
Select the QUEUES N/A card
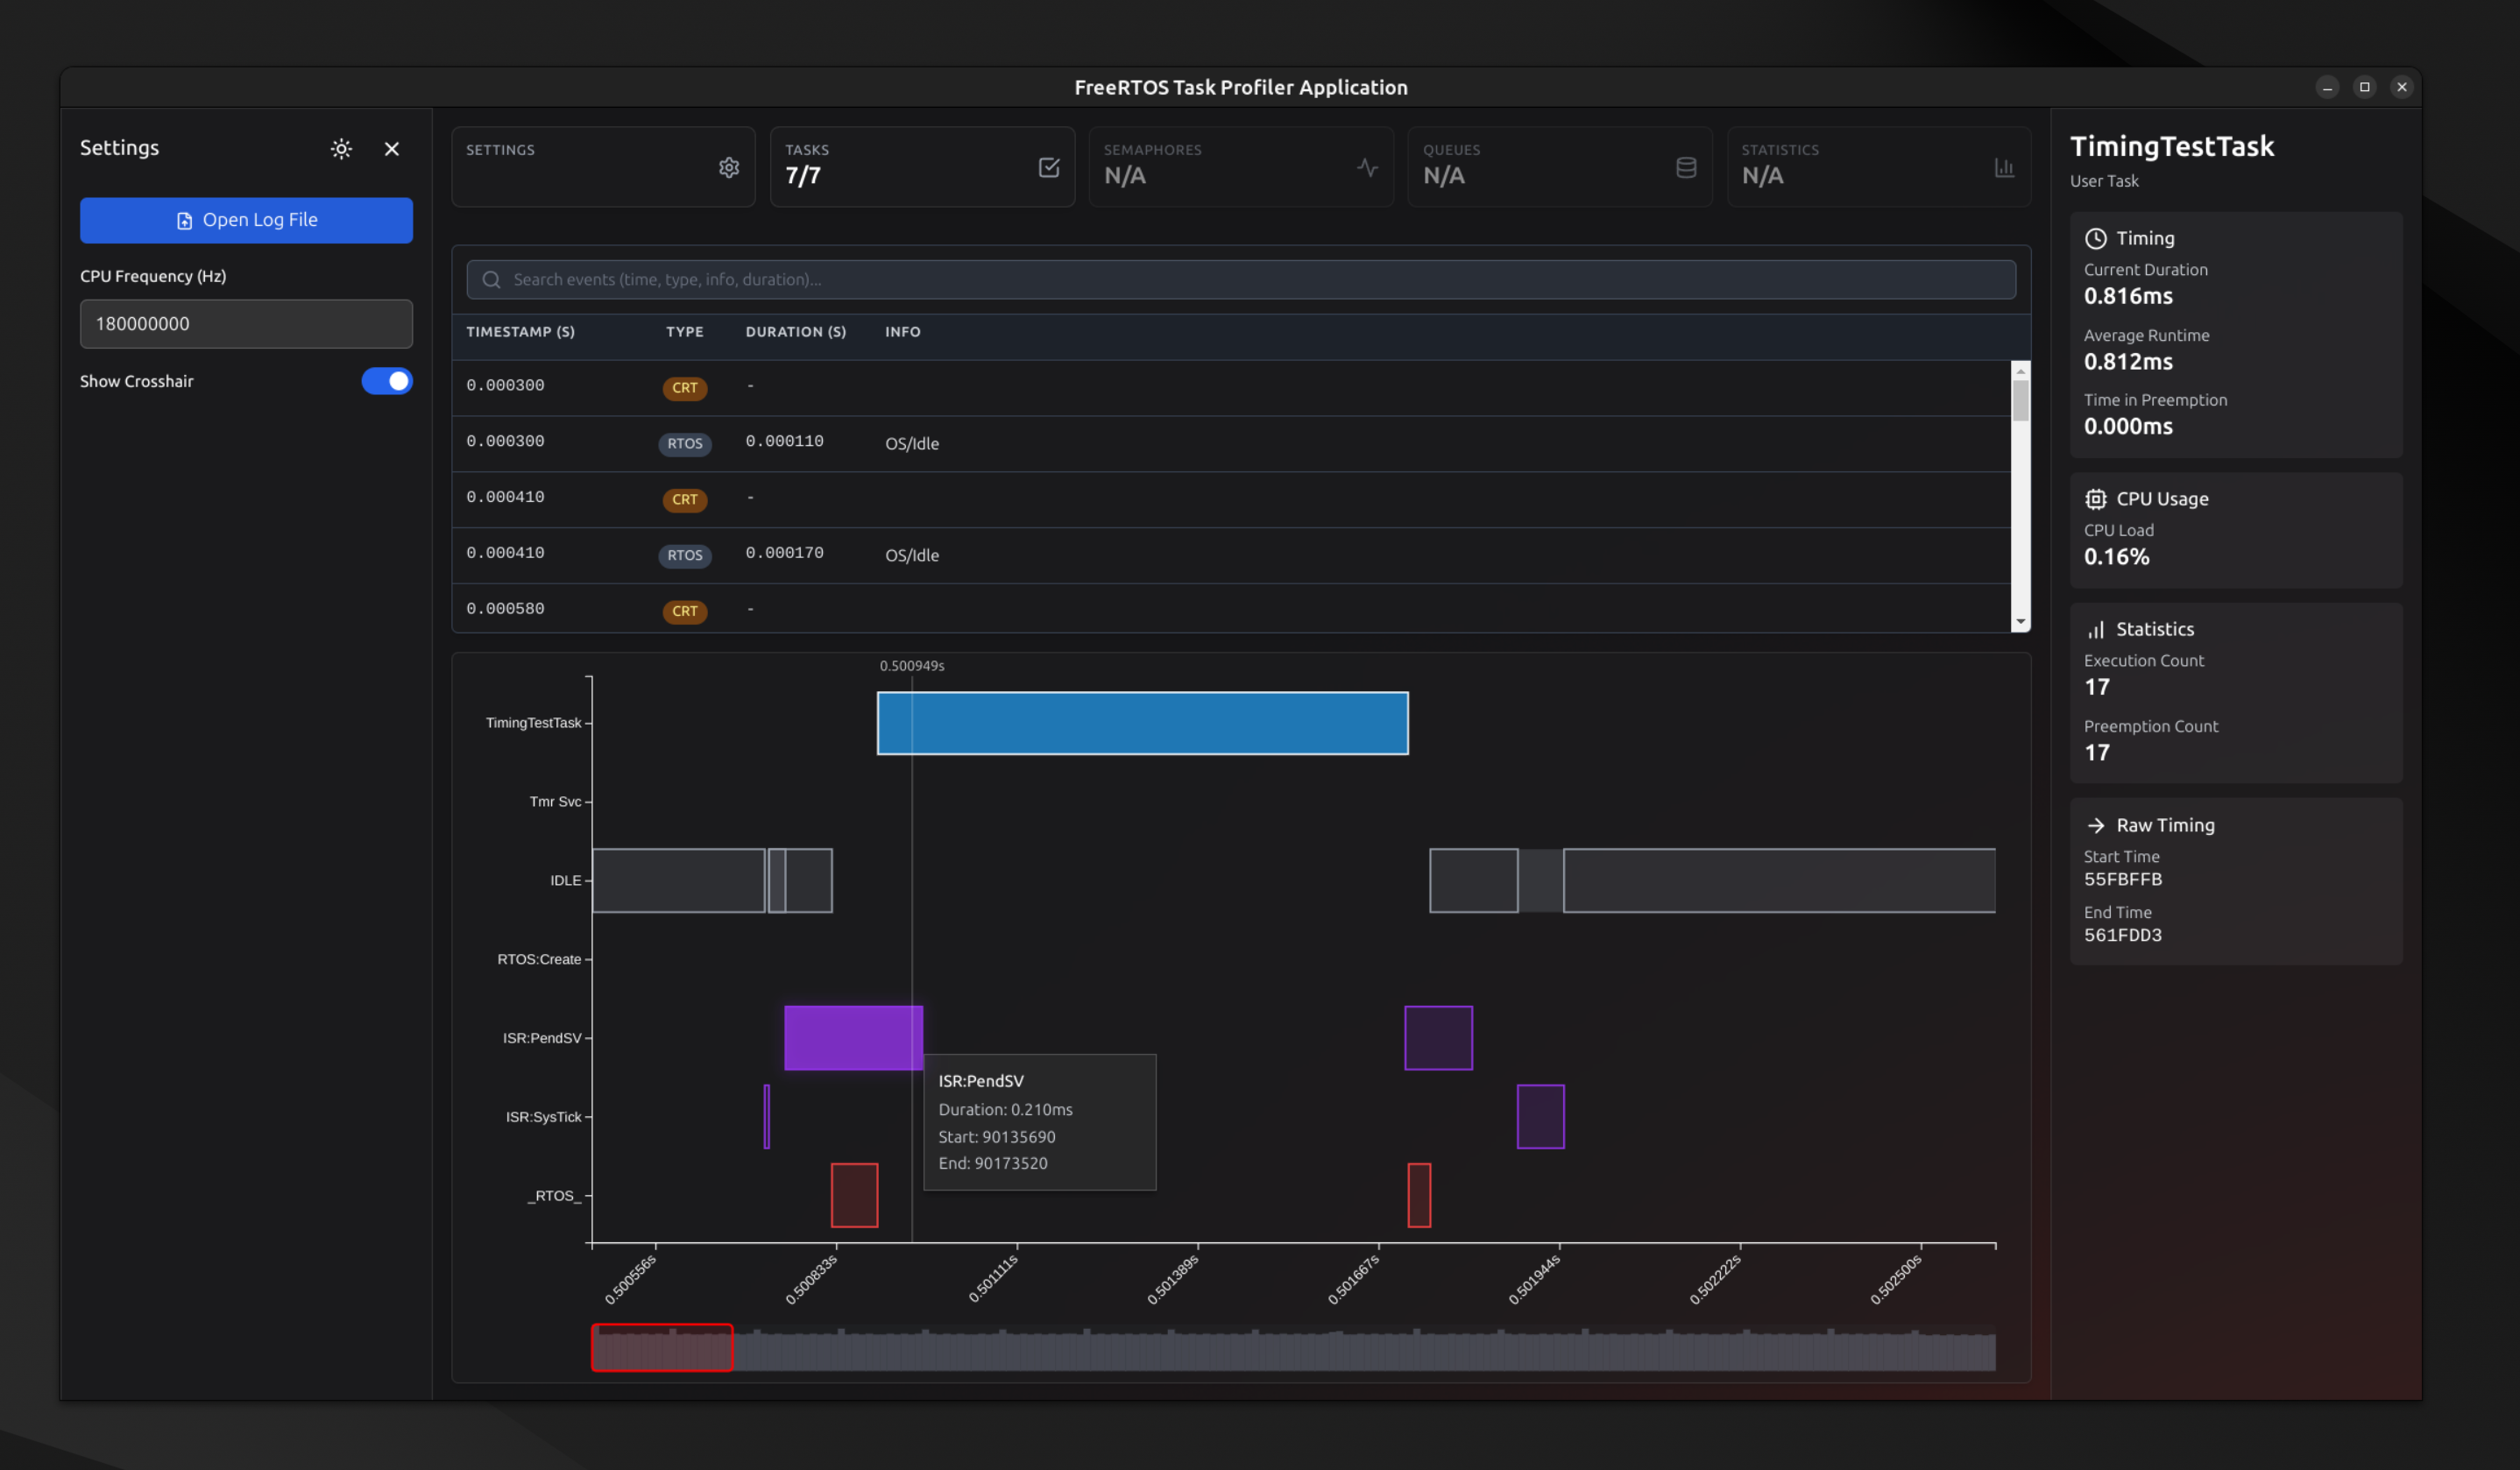point(1560,167)
